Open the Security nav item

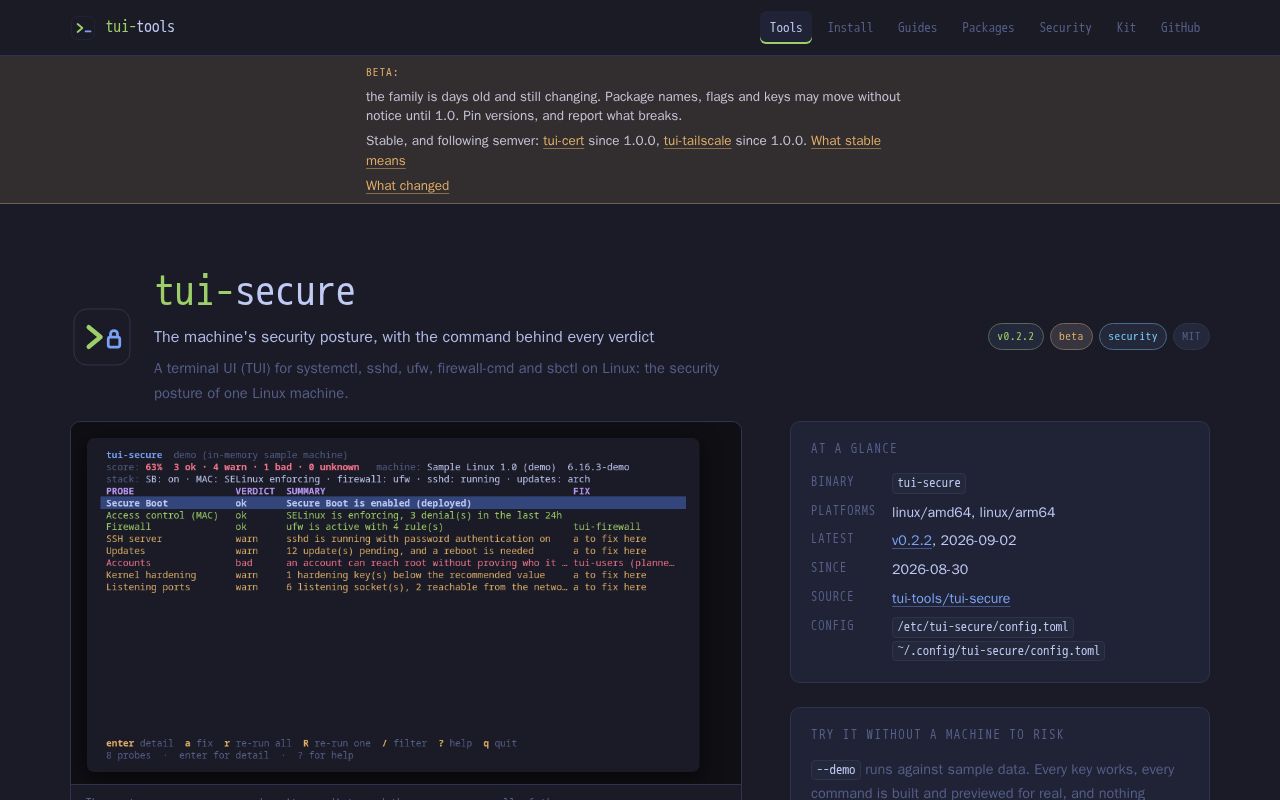(x=1065, y=27)
